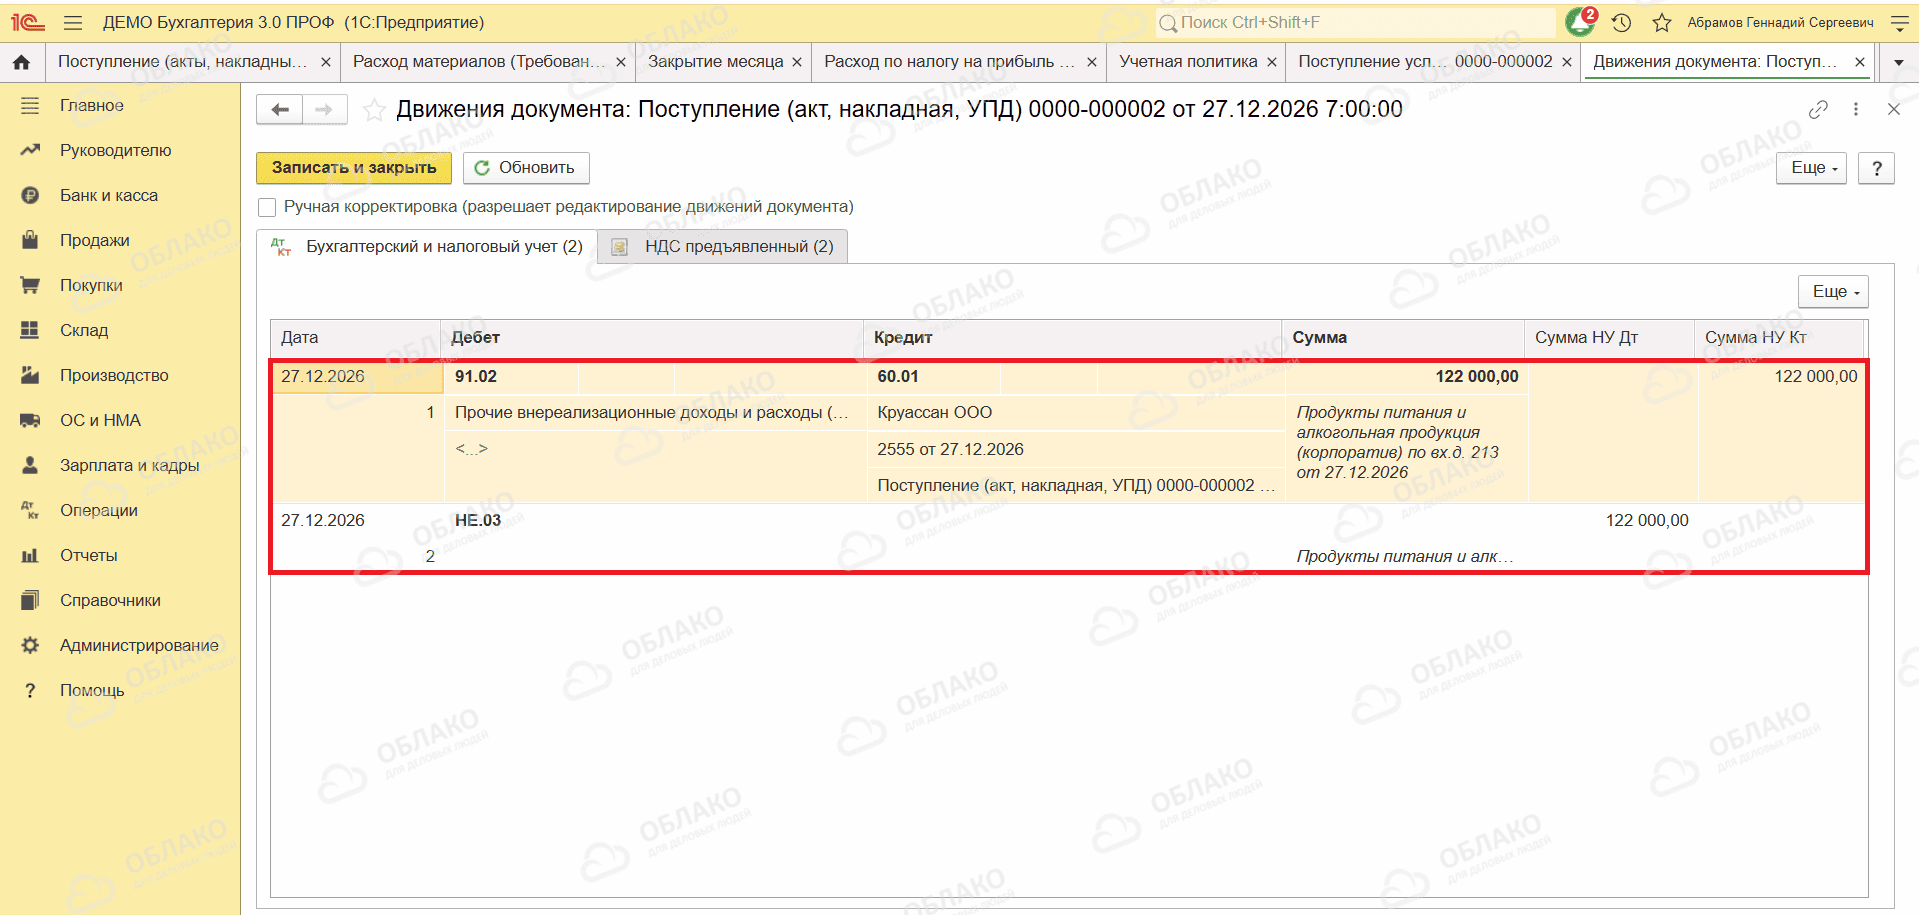The image size is (1919, 915).
Task: Enable Ручная корректировка checkbox
Action: pos(267,207)
